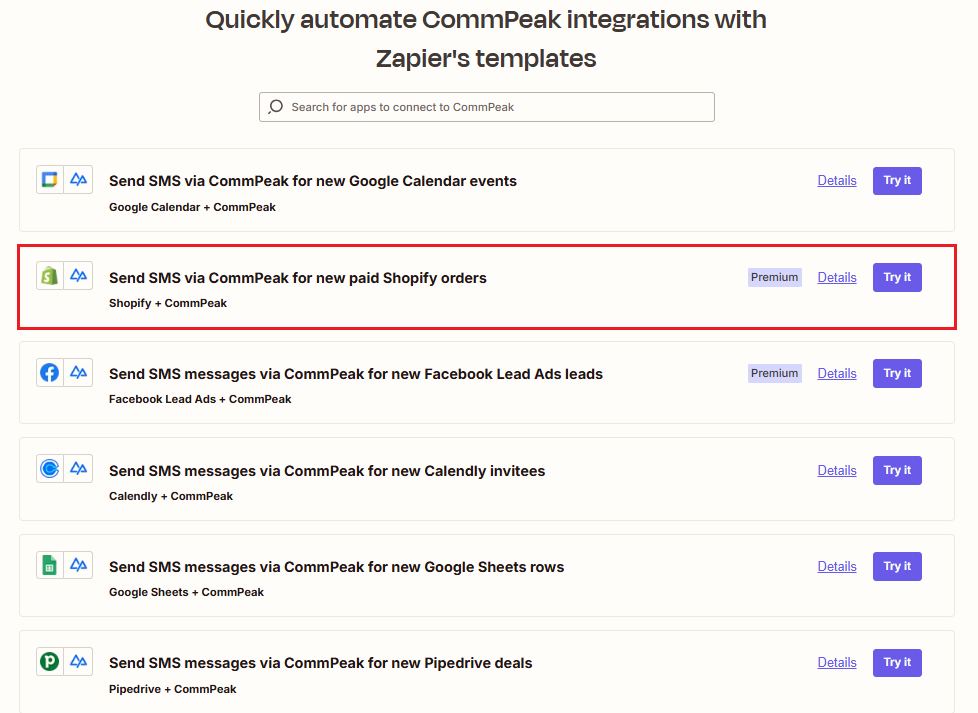This screenshot has height=713, width=978.
Task: Click 'Google Sheets + CommPeak' subtitle
Action: click(x=186, y=592)
